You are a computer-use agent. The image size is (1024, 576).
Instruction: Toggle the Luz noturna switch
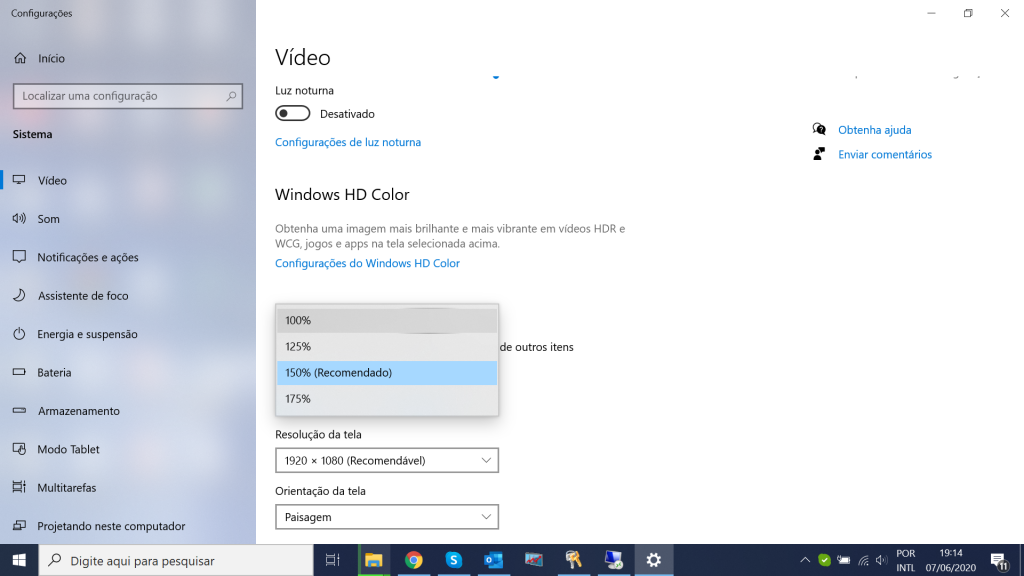tap(293, 114)
